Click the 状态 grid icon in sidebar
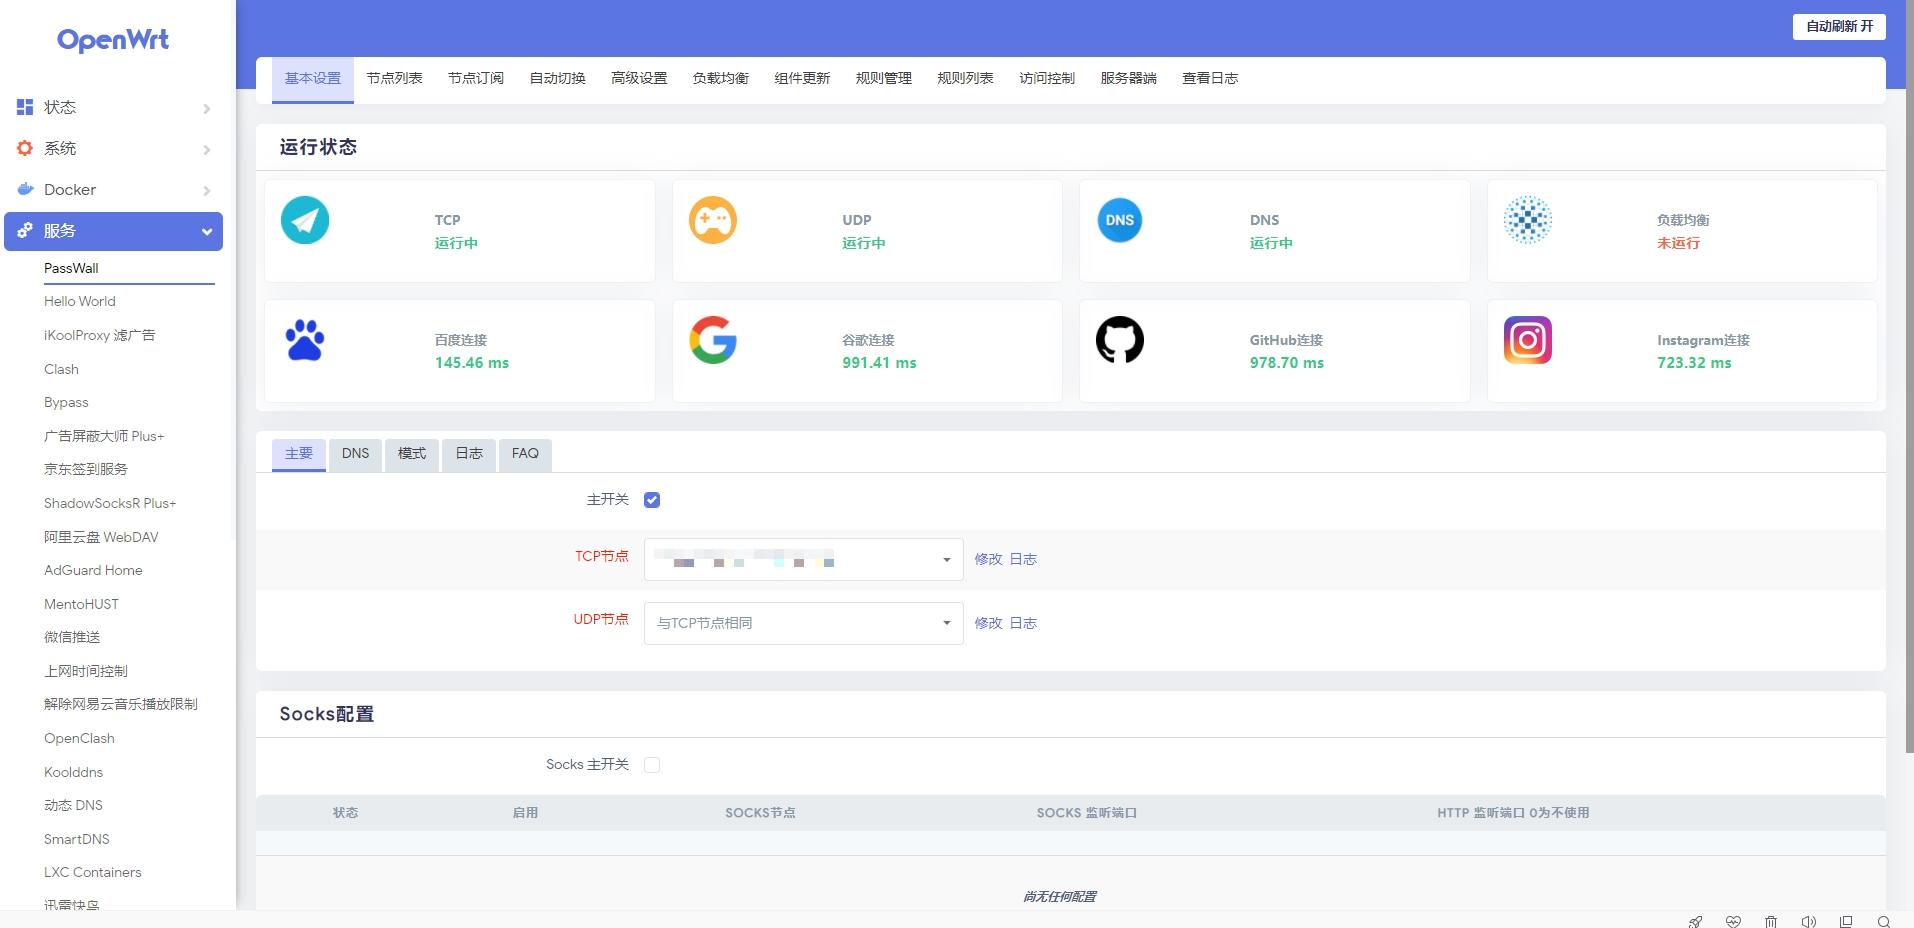Image resolution: width=1914 pixels, height=928 pixels. click(25, 107)
